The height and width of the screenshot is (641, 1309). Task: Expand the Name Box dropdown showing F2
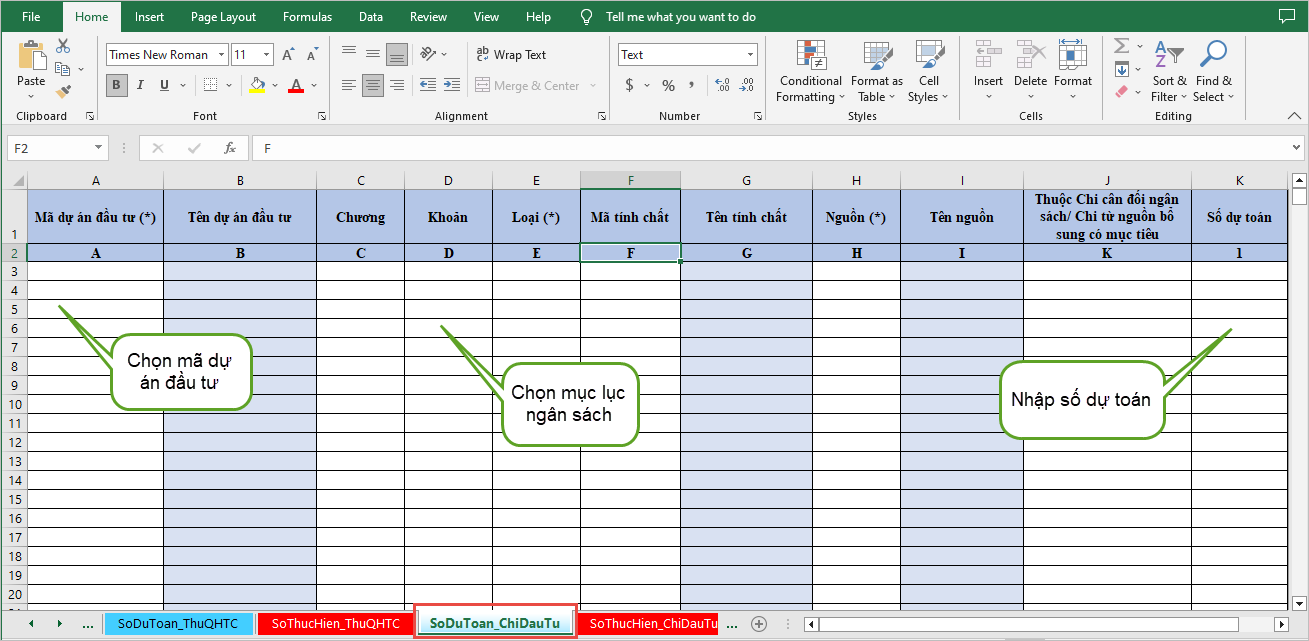[x=98, y=148]
